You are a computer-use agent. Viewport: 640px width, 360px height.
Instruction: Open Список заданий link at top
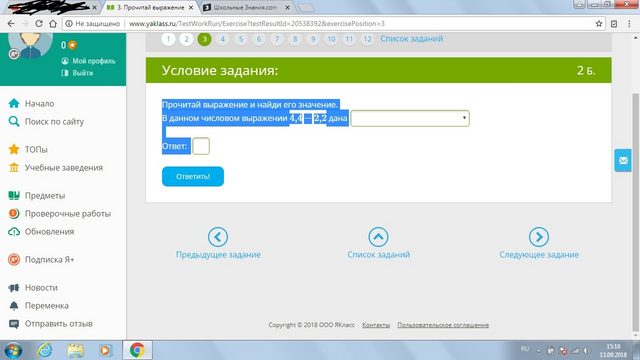coord(411,39)
